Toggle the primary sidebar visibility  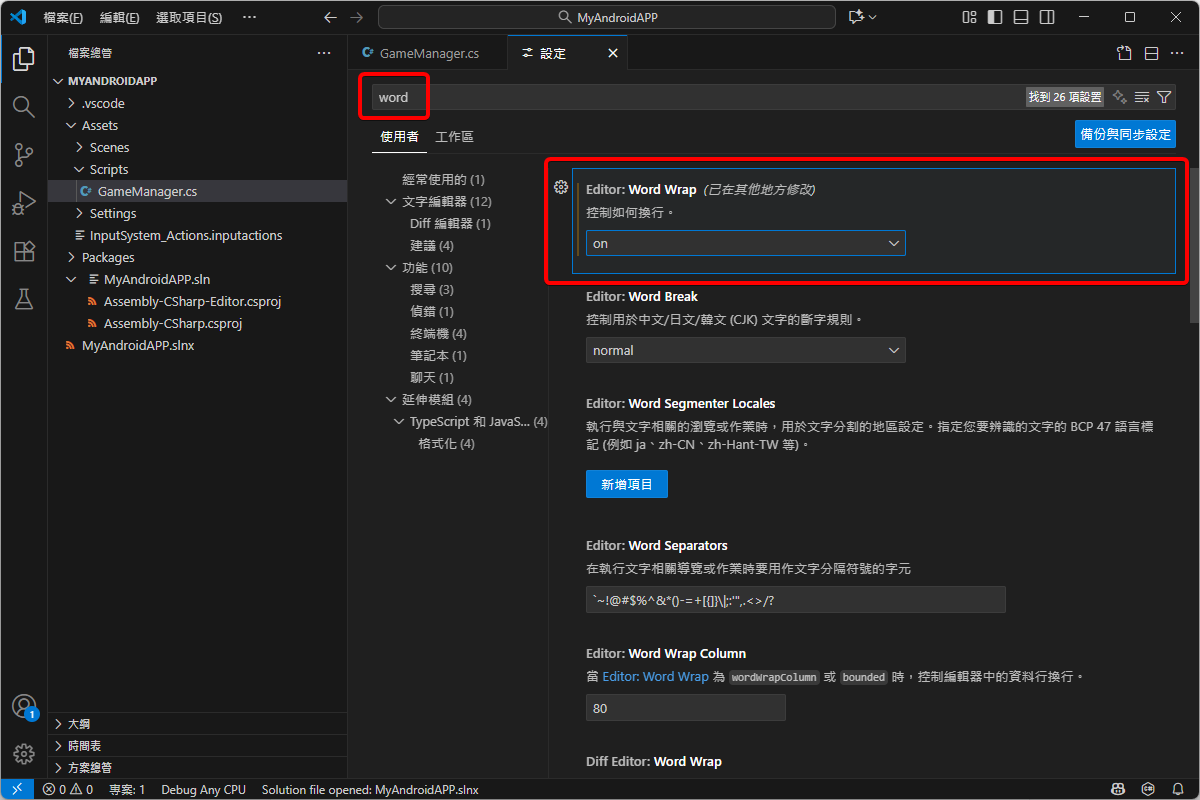tap(994, 17)
